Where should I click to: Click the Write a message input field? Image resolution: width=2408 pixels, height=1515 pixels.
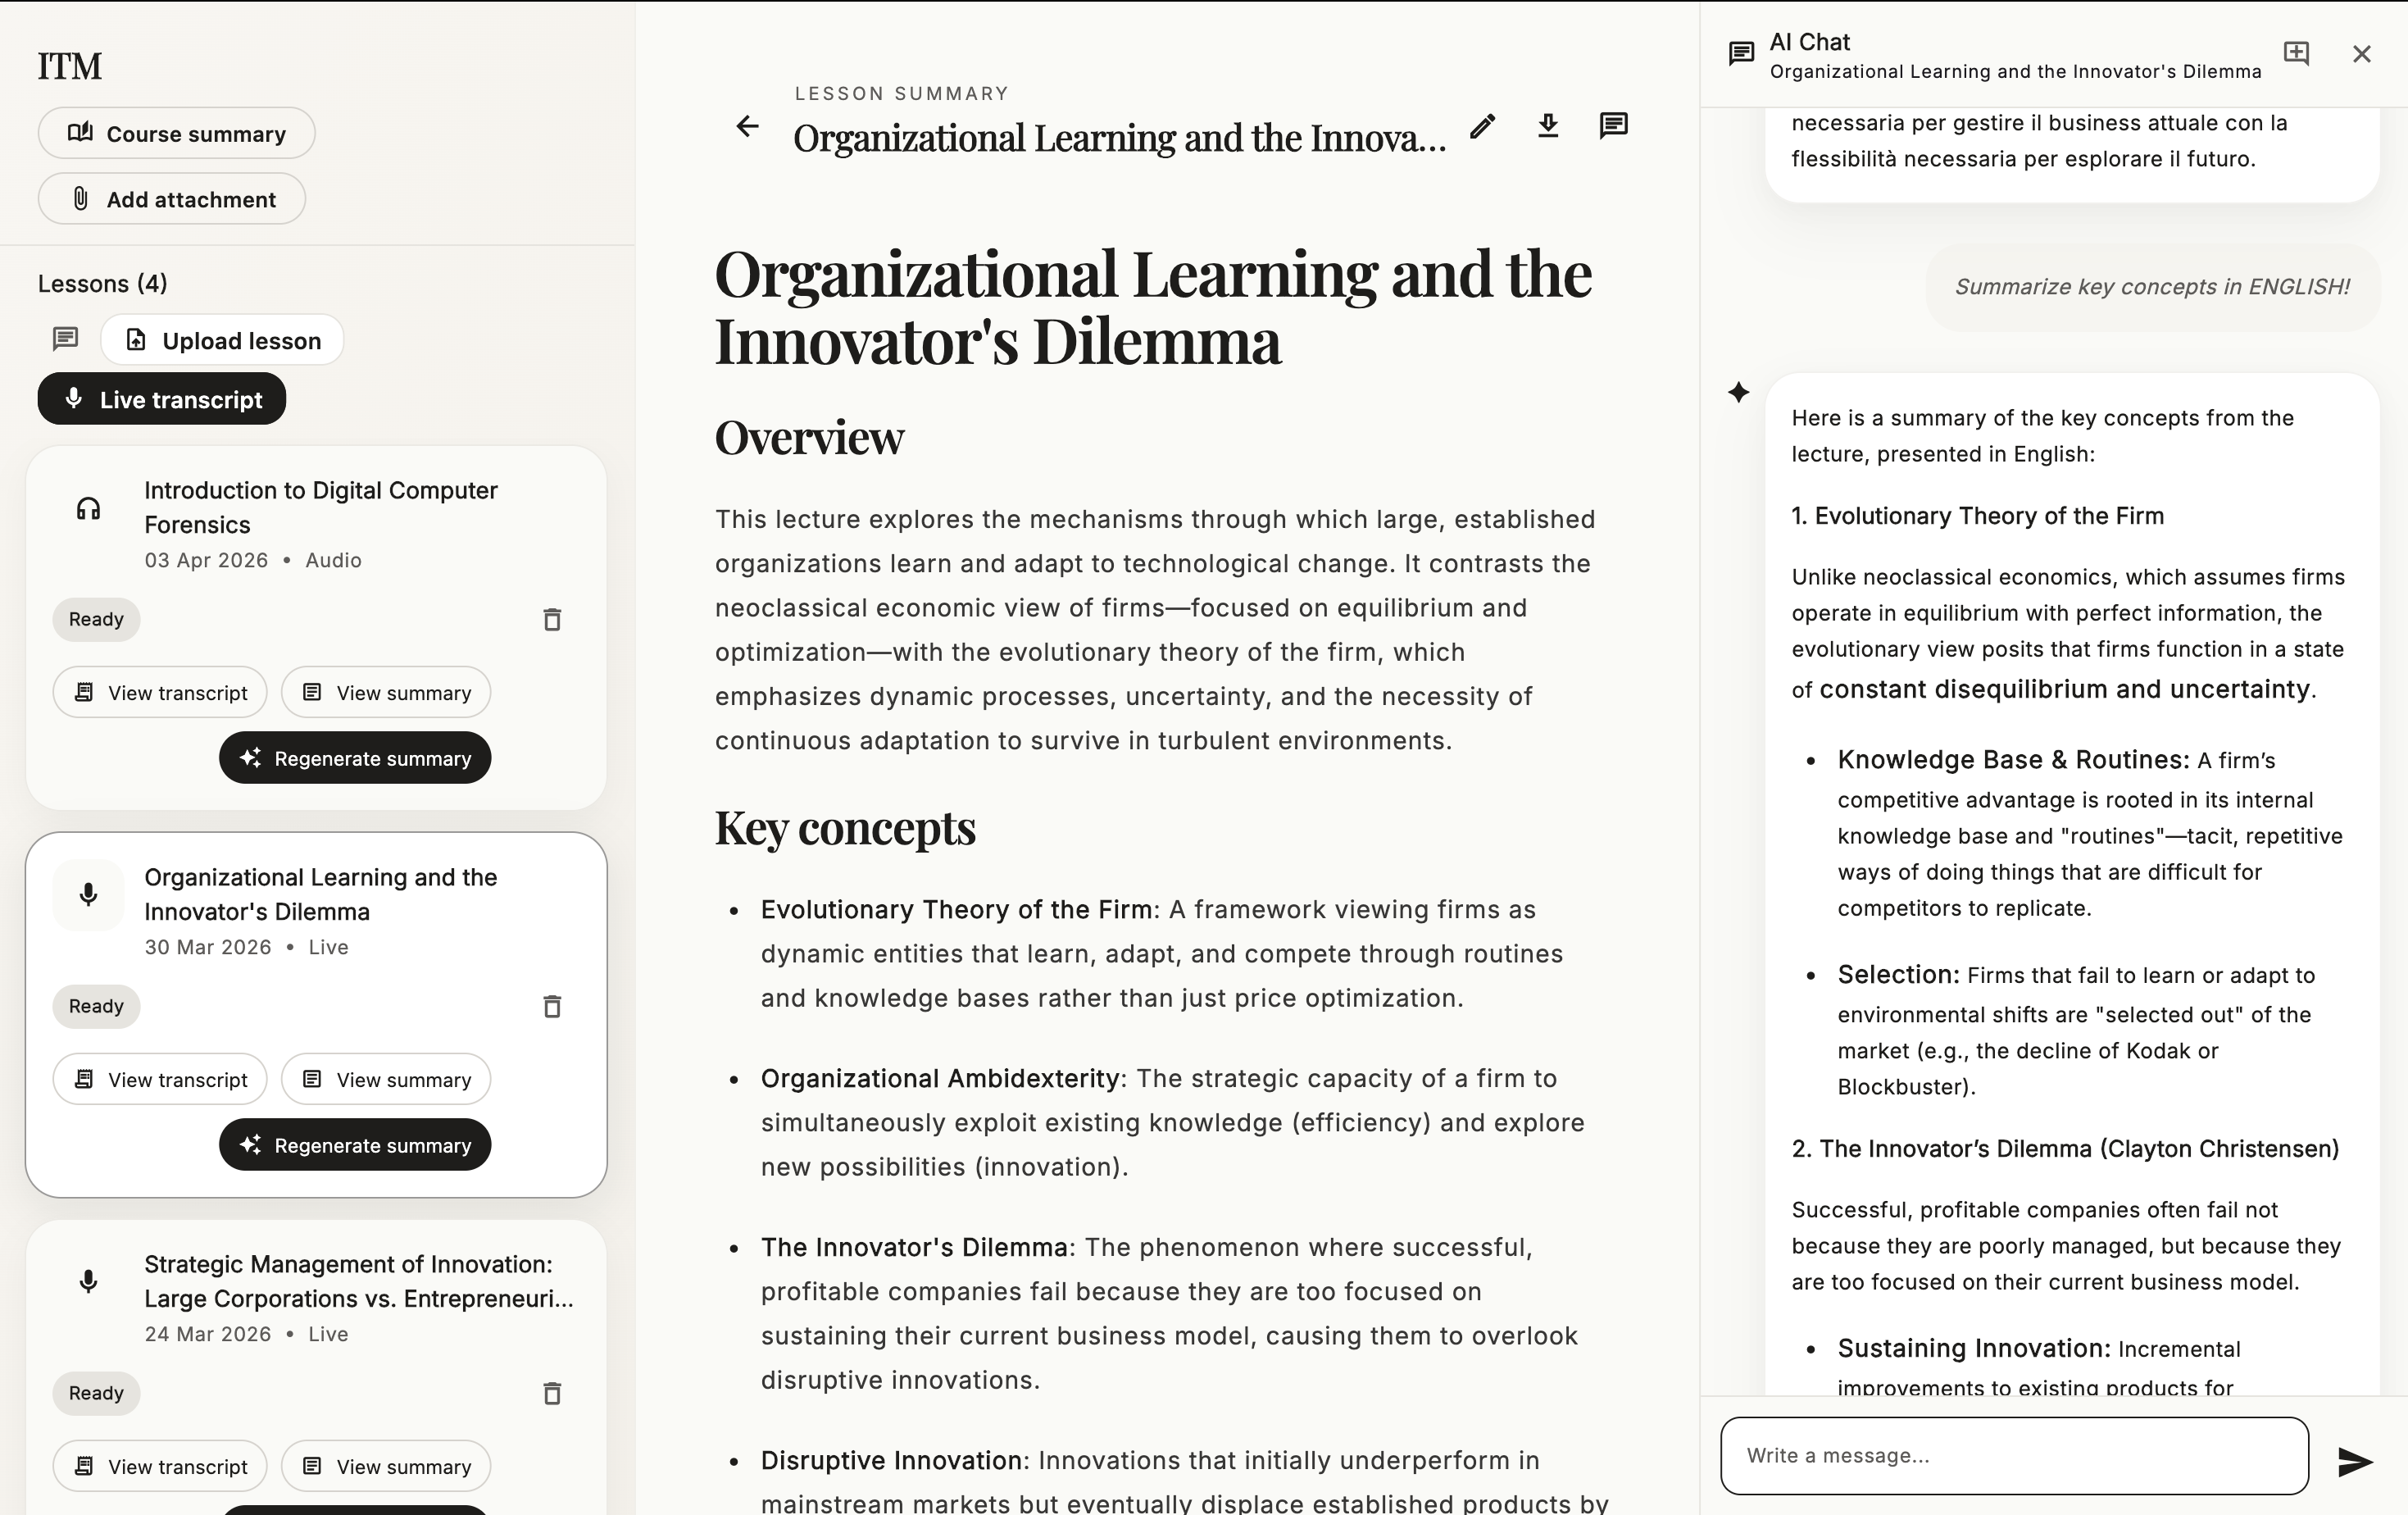point(2014,1456)
